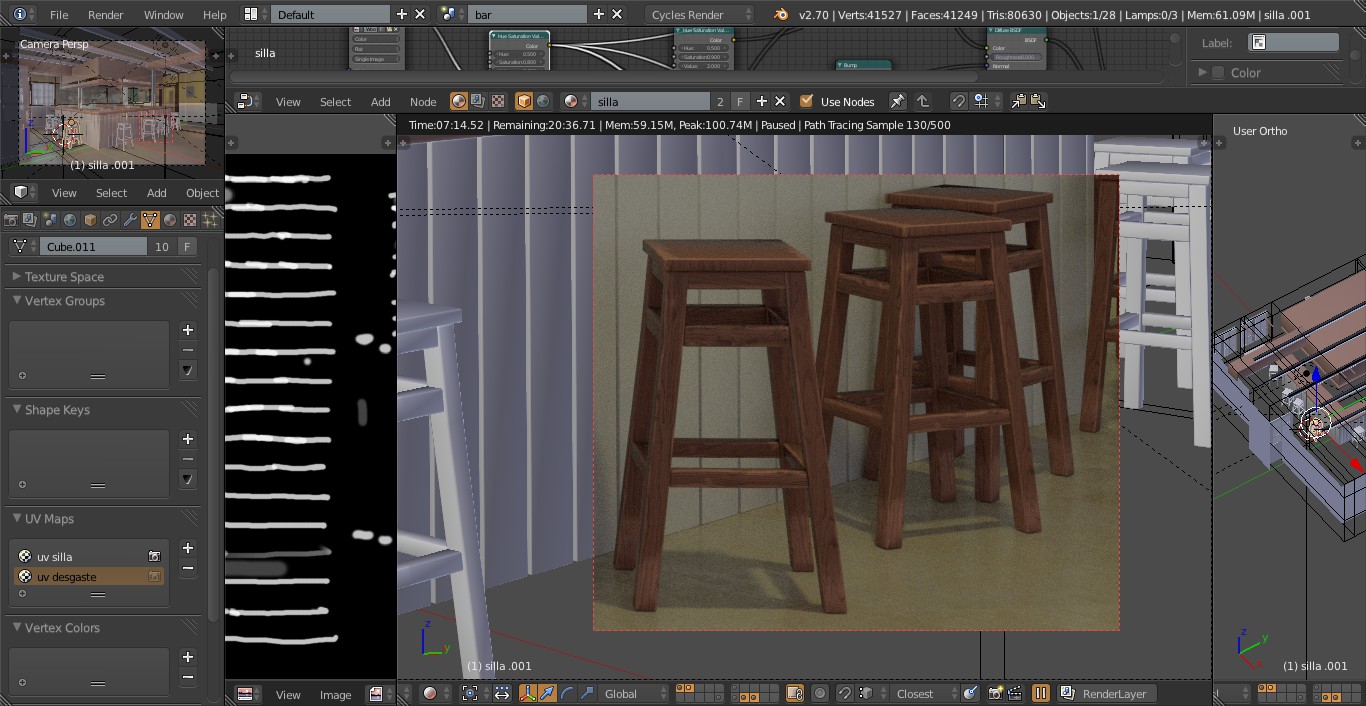Enable the scale manipulator icon

point(587,693)
